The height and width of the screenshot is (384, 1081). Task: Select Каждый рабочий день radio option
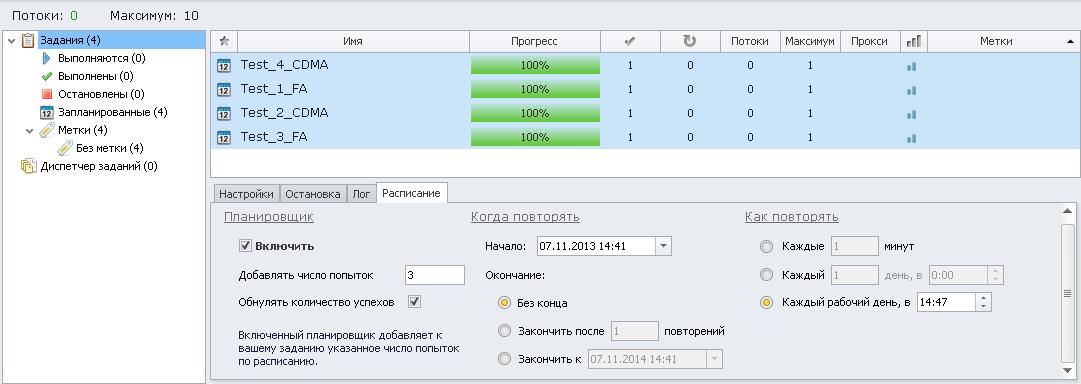[766, 302]
